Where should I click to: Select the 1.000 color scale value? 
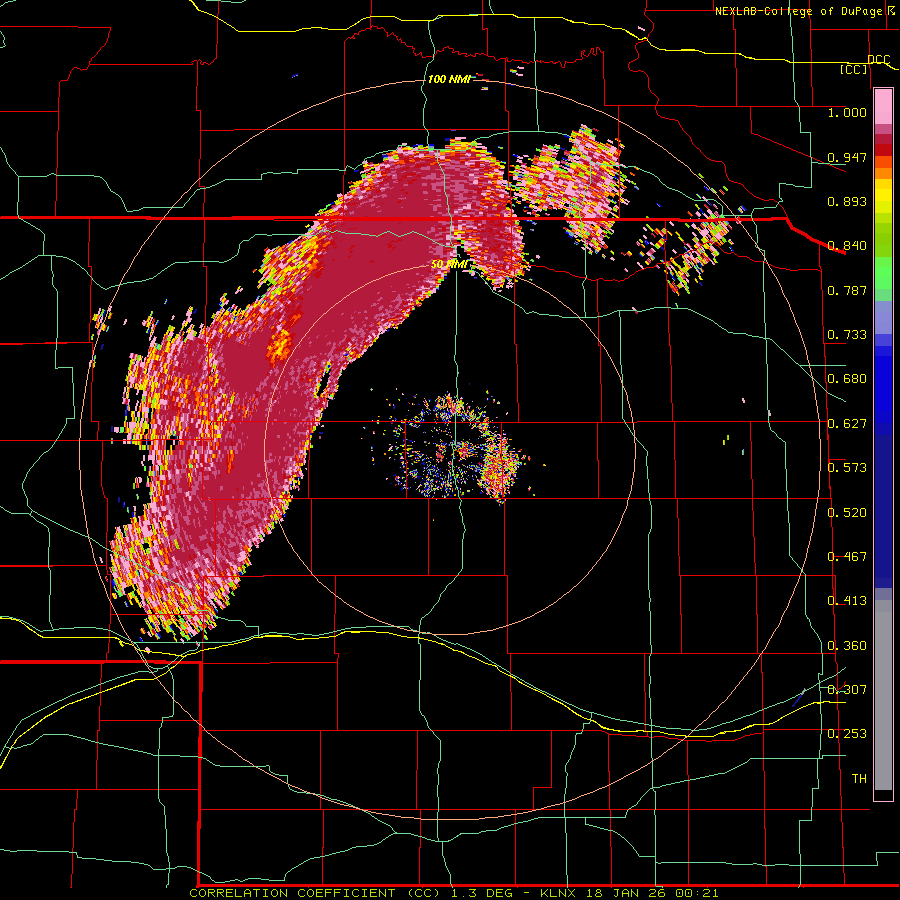[x=847, y=112]
